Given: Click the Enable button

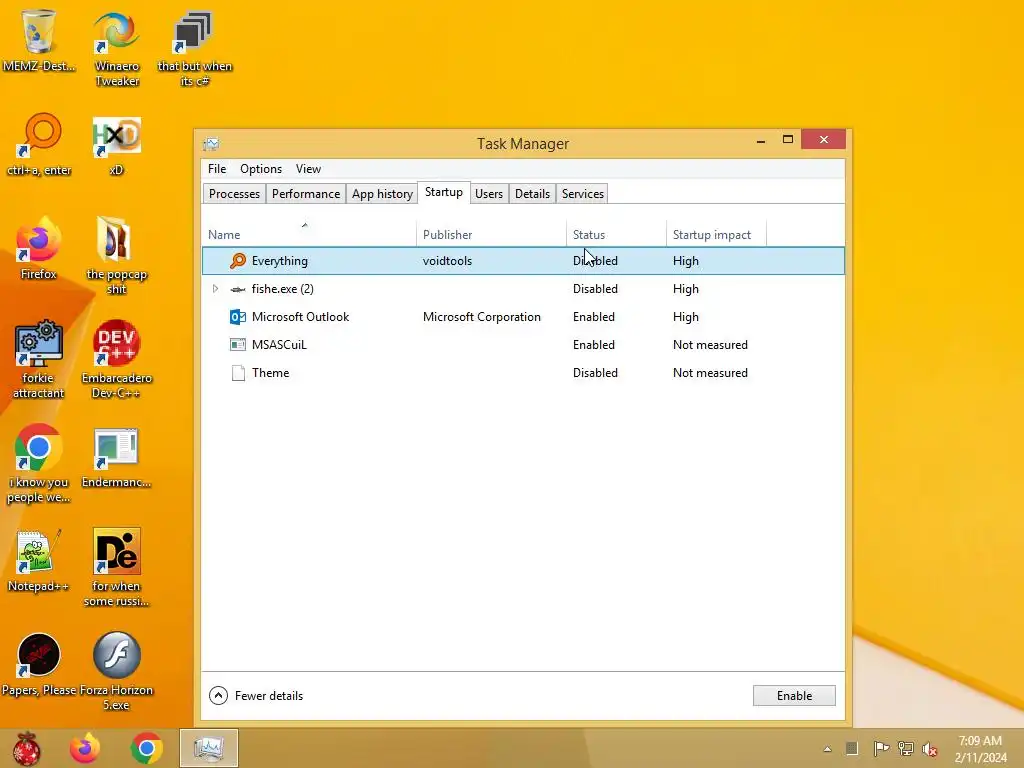Looking at the screenshot, I should point(794,696).
